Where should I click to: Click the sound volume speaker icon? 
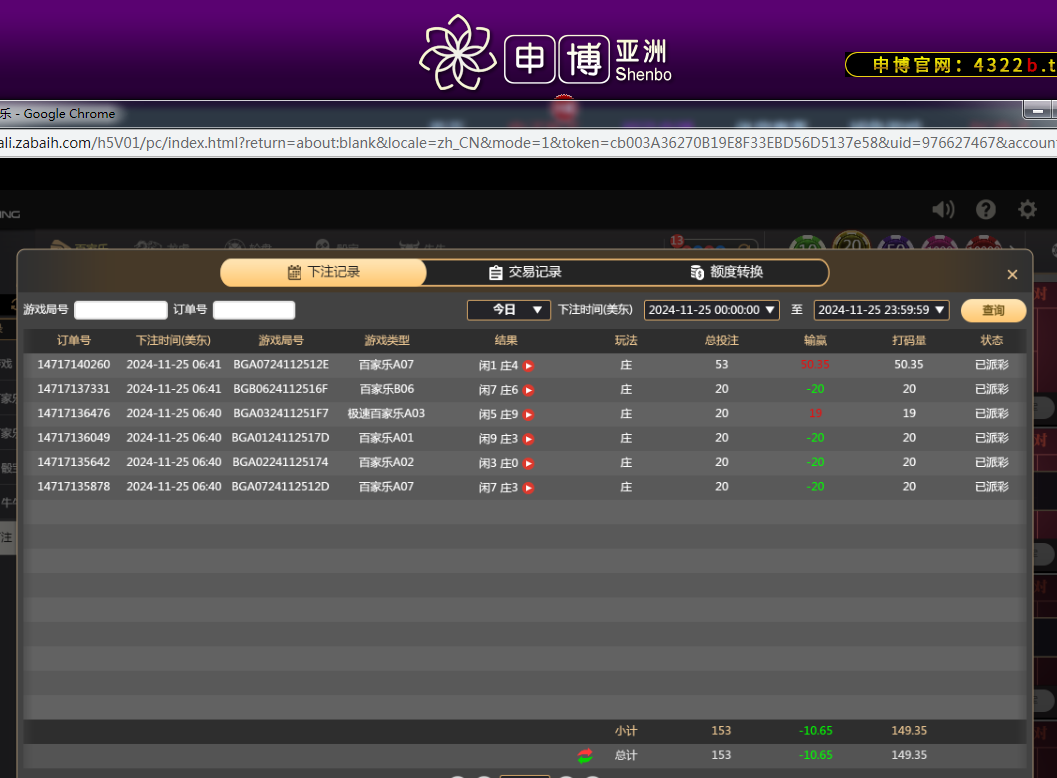point(942,209)
